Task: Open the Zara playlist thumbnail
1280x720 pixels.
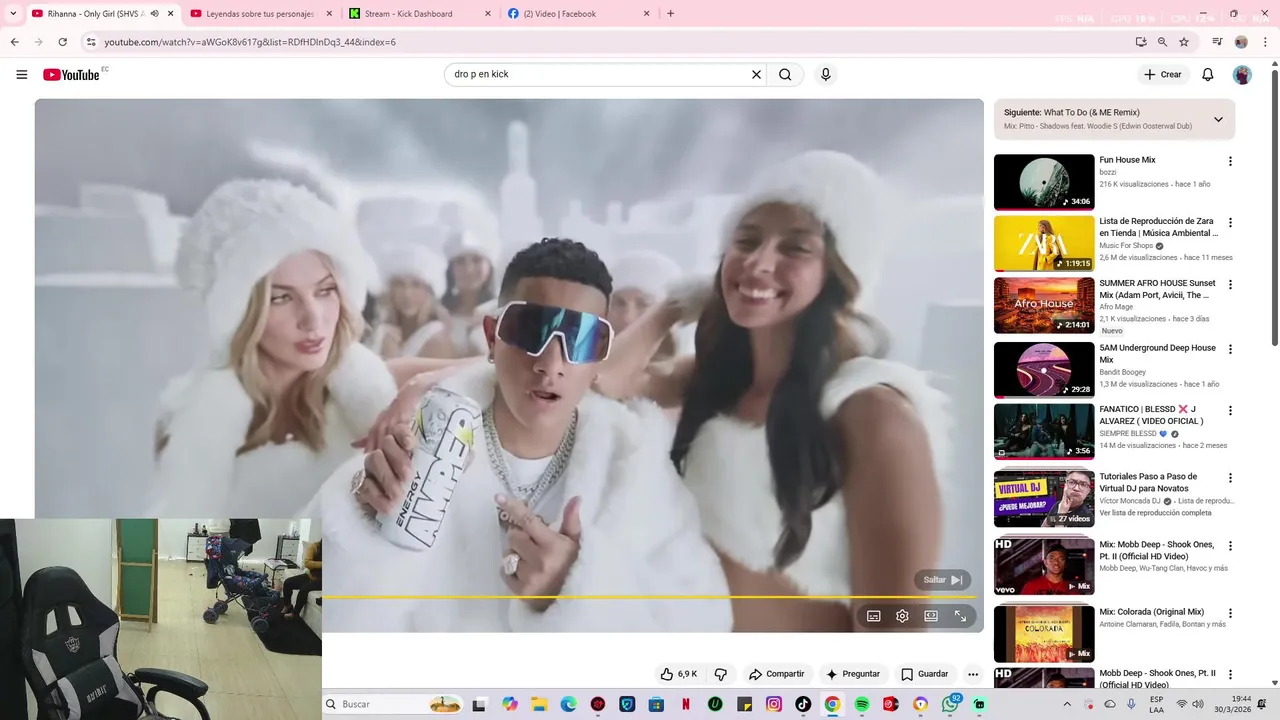Action: tap(1044, 244)
